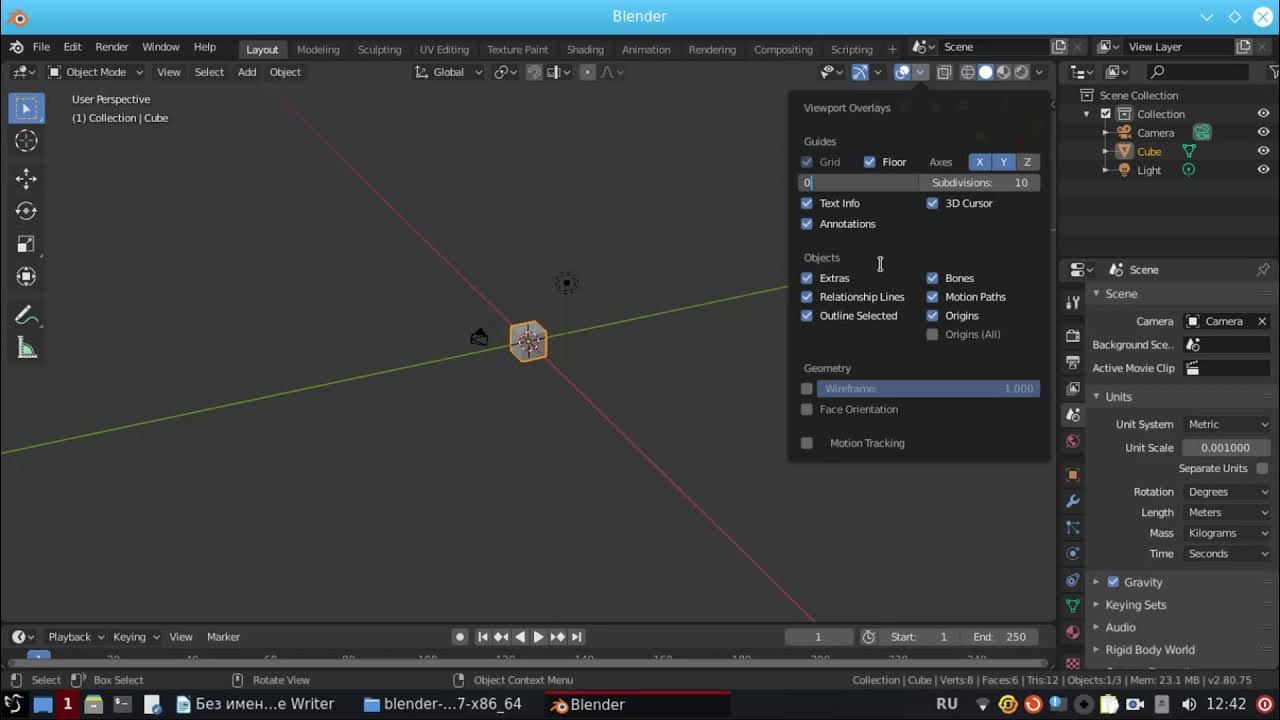Switch to Solid shading mode
Viewport: 1280px width, 720px height.
[x=986, y=72]
